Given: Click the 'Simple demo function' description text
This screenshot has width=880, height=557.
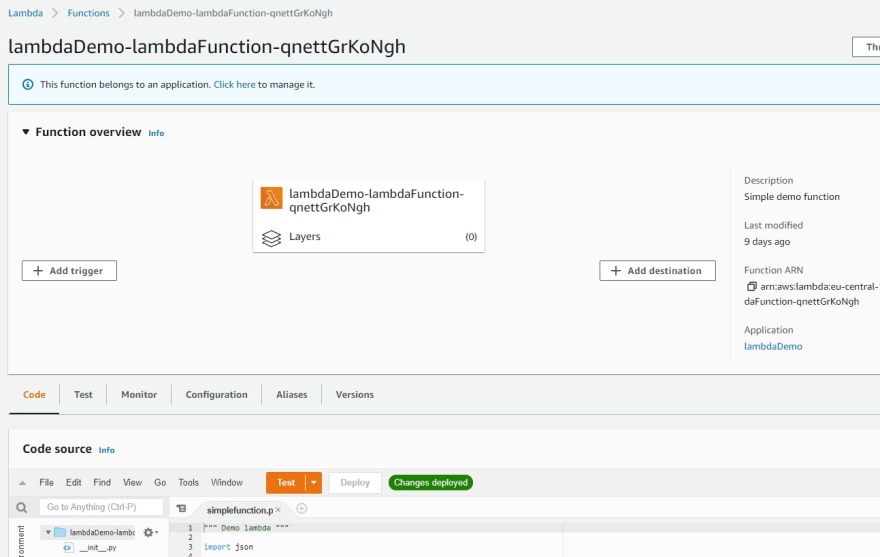Looking at the screenshot, I should 791,197.
